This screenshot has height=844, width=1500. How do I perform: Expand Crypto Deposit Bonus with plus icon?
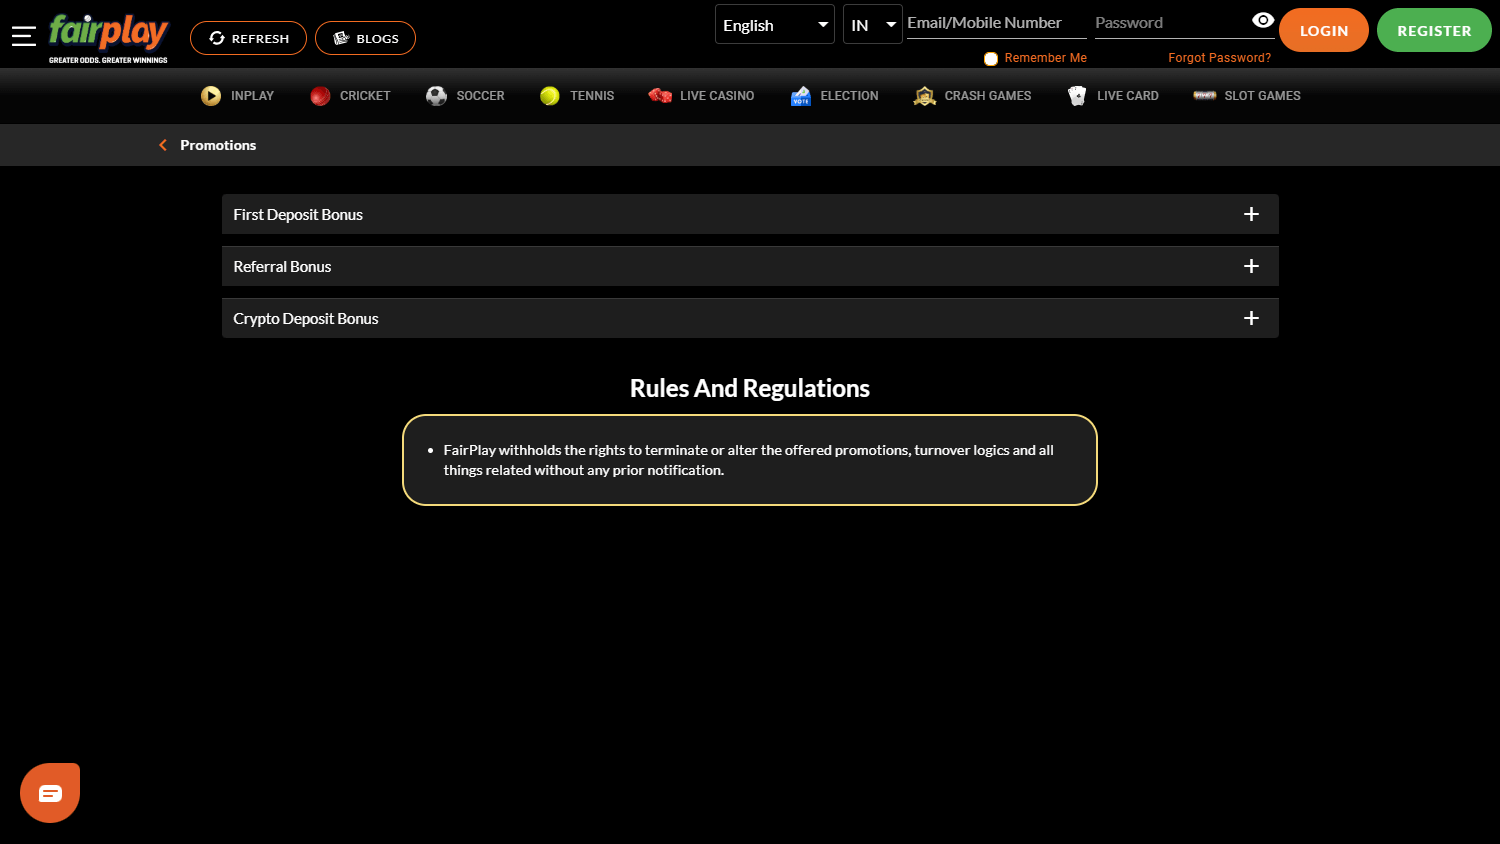point(1251,318)
